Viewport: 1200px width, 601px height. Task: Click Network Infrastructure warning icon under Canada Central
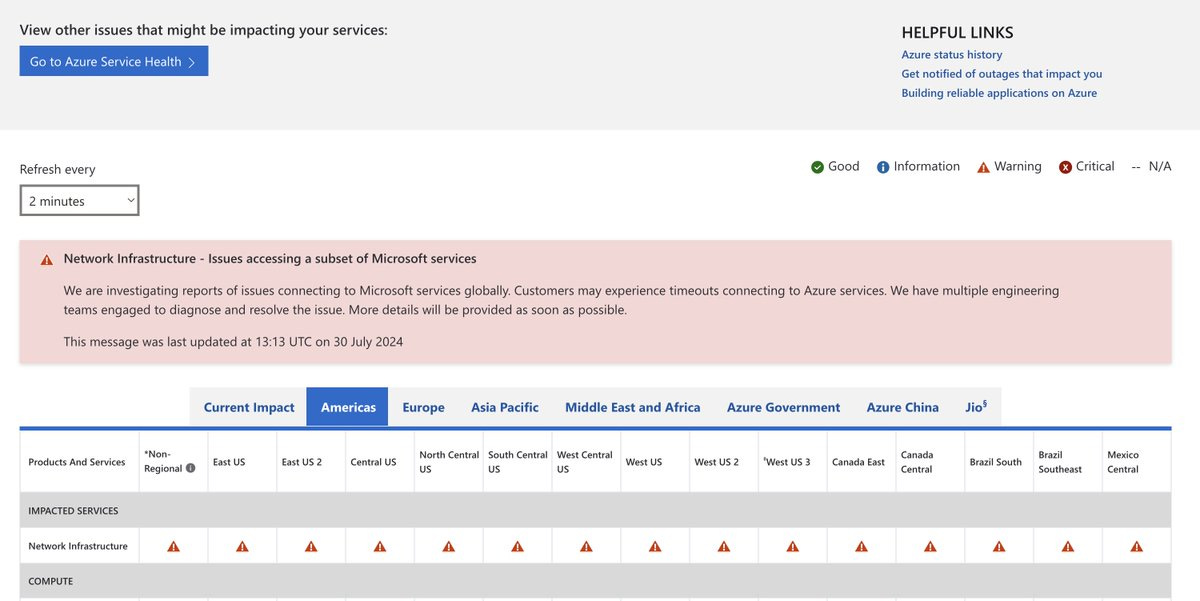click(931, 546)
